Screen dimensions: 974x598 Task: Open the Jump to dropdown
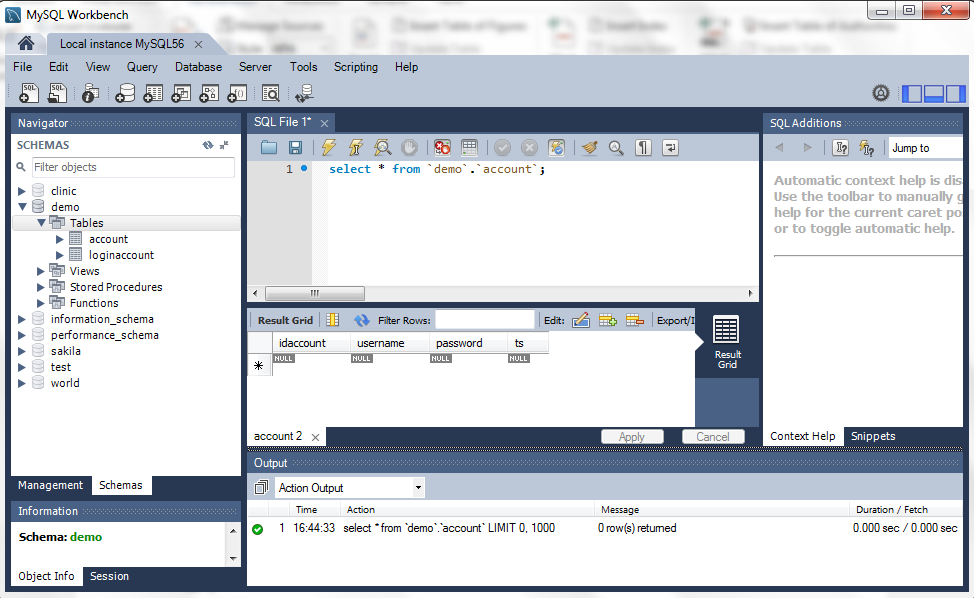[x=925, y=148]
